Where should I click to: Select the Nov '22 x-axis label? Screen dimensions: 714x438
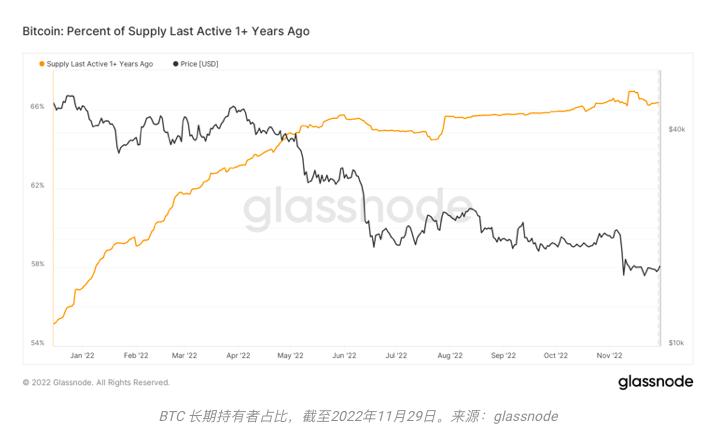pos(610,355)
